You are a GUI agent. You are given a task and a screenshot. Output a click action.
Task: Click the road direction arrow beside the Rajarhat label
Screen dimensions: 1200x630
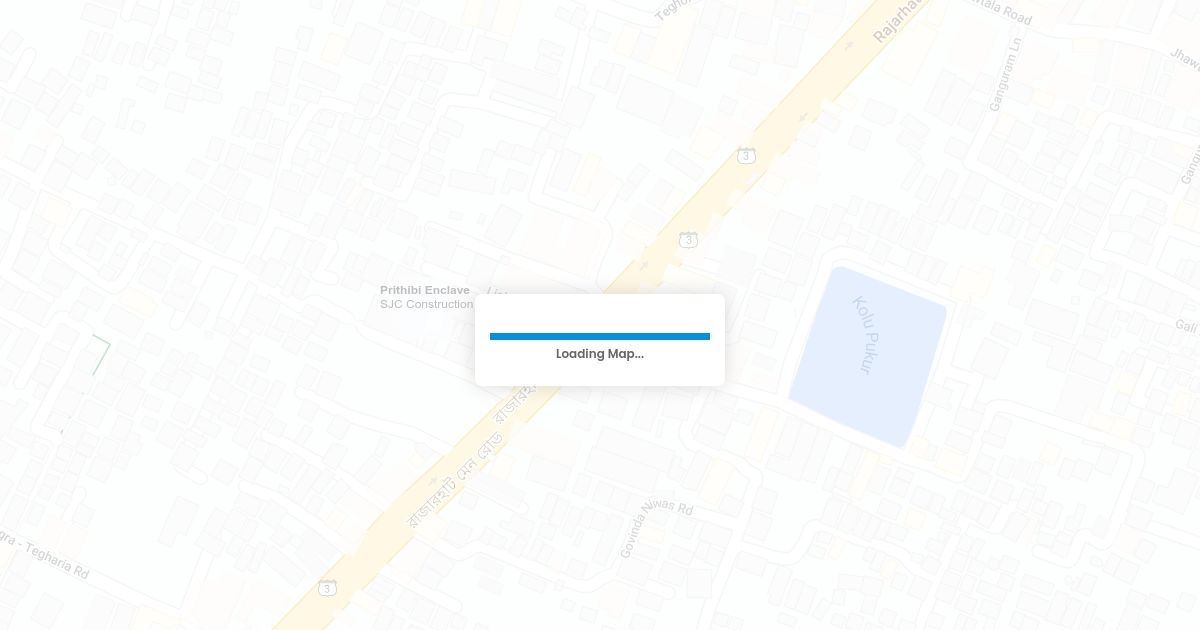[849, 45]
